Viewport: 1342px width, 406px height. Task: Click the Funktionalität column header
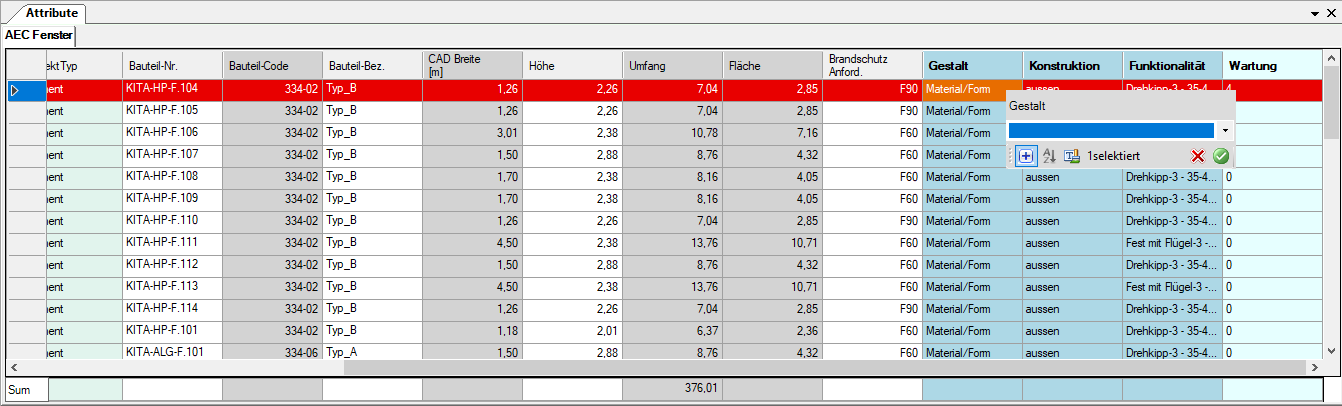pos(1172,65)
